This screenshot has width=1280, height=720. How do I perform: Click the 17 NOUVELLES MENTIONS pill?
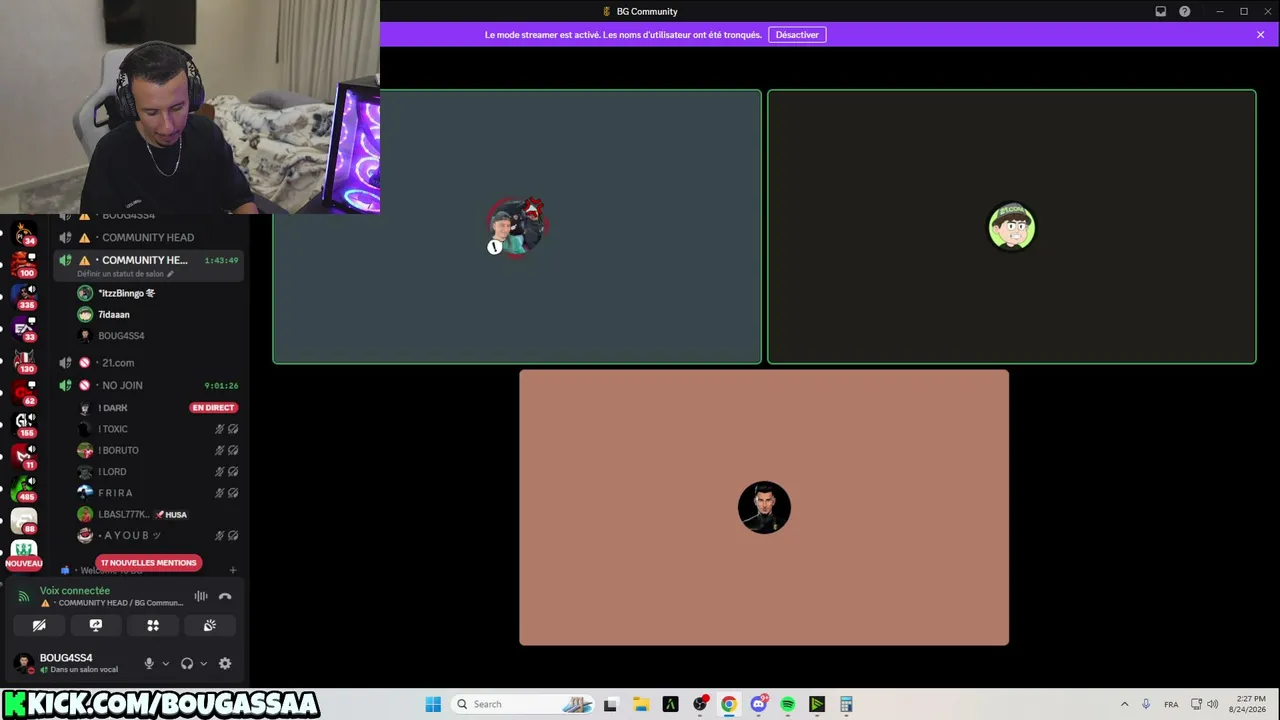148,563
